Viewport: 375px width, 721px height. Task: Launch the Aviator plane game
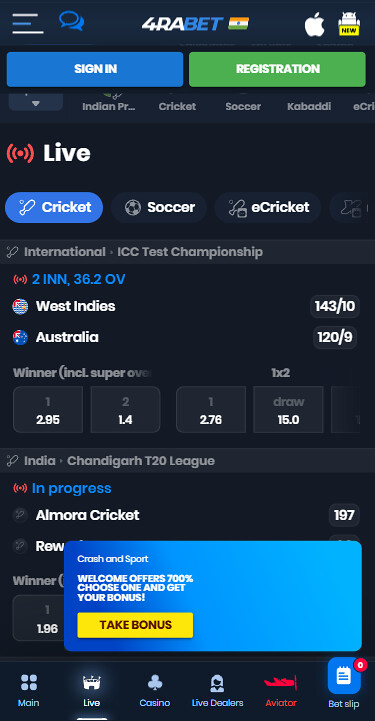(x=281, y=689)
